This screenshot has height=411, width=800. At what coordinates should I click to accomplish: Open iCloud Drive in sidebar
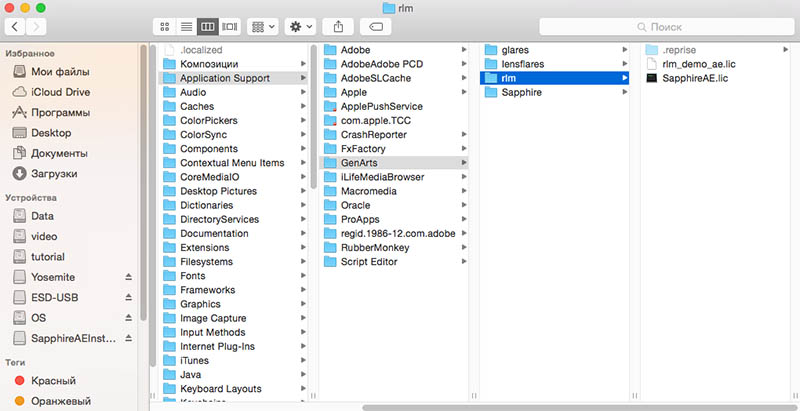tap(60, 92)
